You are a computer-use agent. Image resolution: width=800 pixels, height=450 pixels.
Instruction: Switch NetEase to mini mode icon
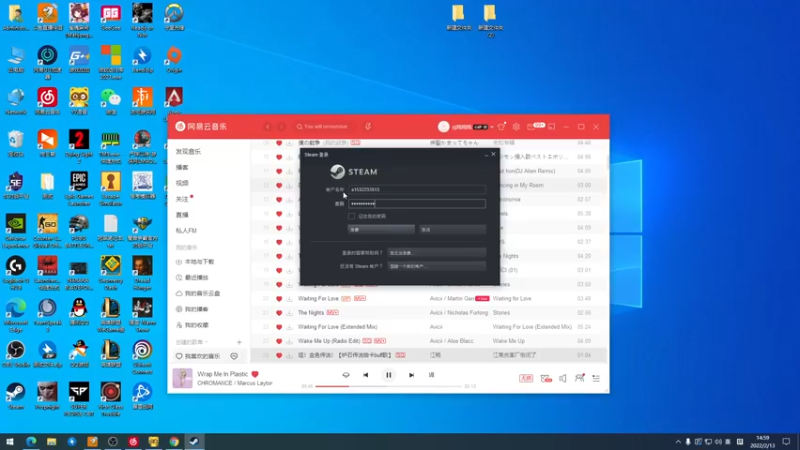tap(552, 127)
